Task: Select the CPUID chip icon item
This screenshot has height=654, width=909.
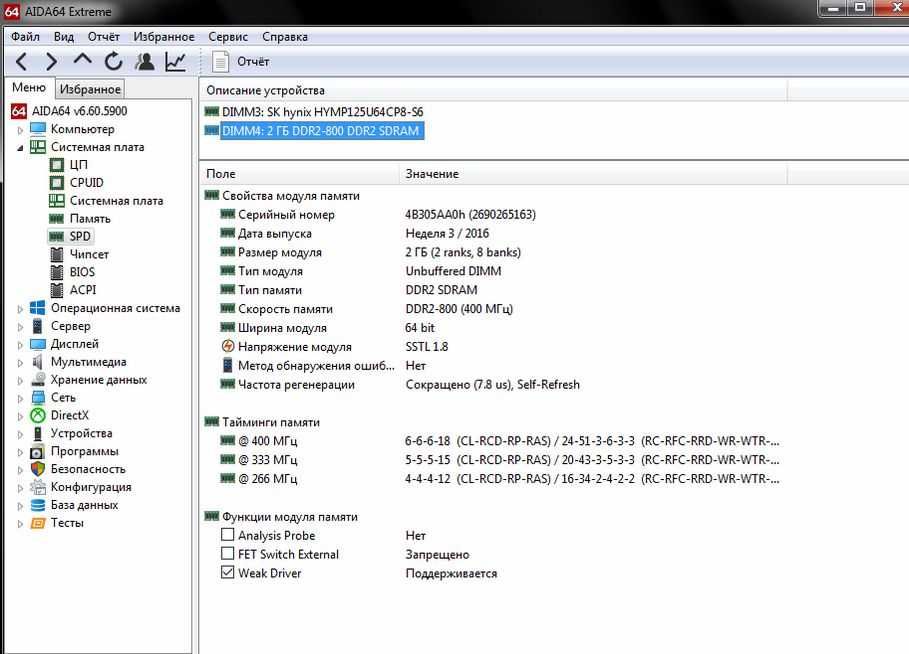Action: point(56,183)
